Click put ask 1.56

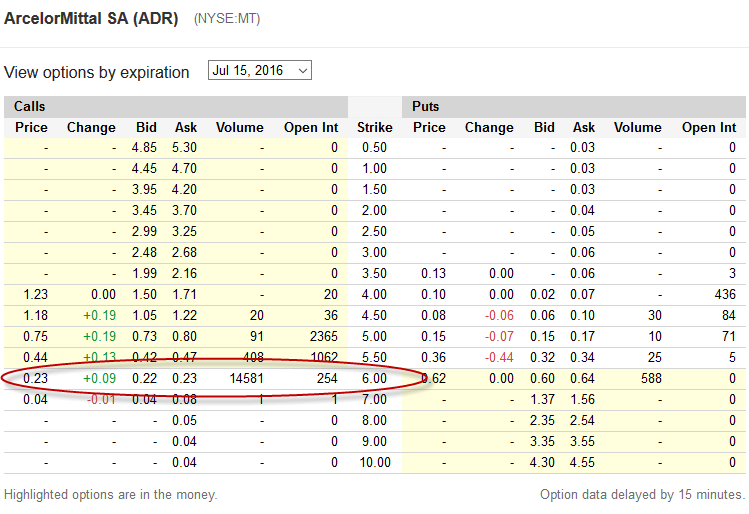(x=582, y=400)
